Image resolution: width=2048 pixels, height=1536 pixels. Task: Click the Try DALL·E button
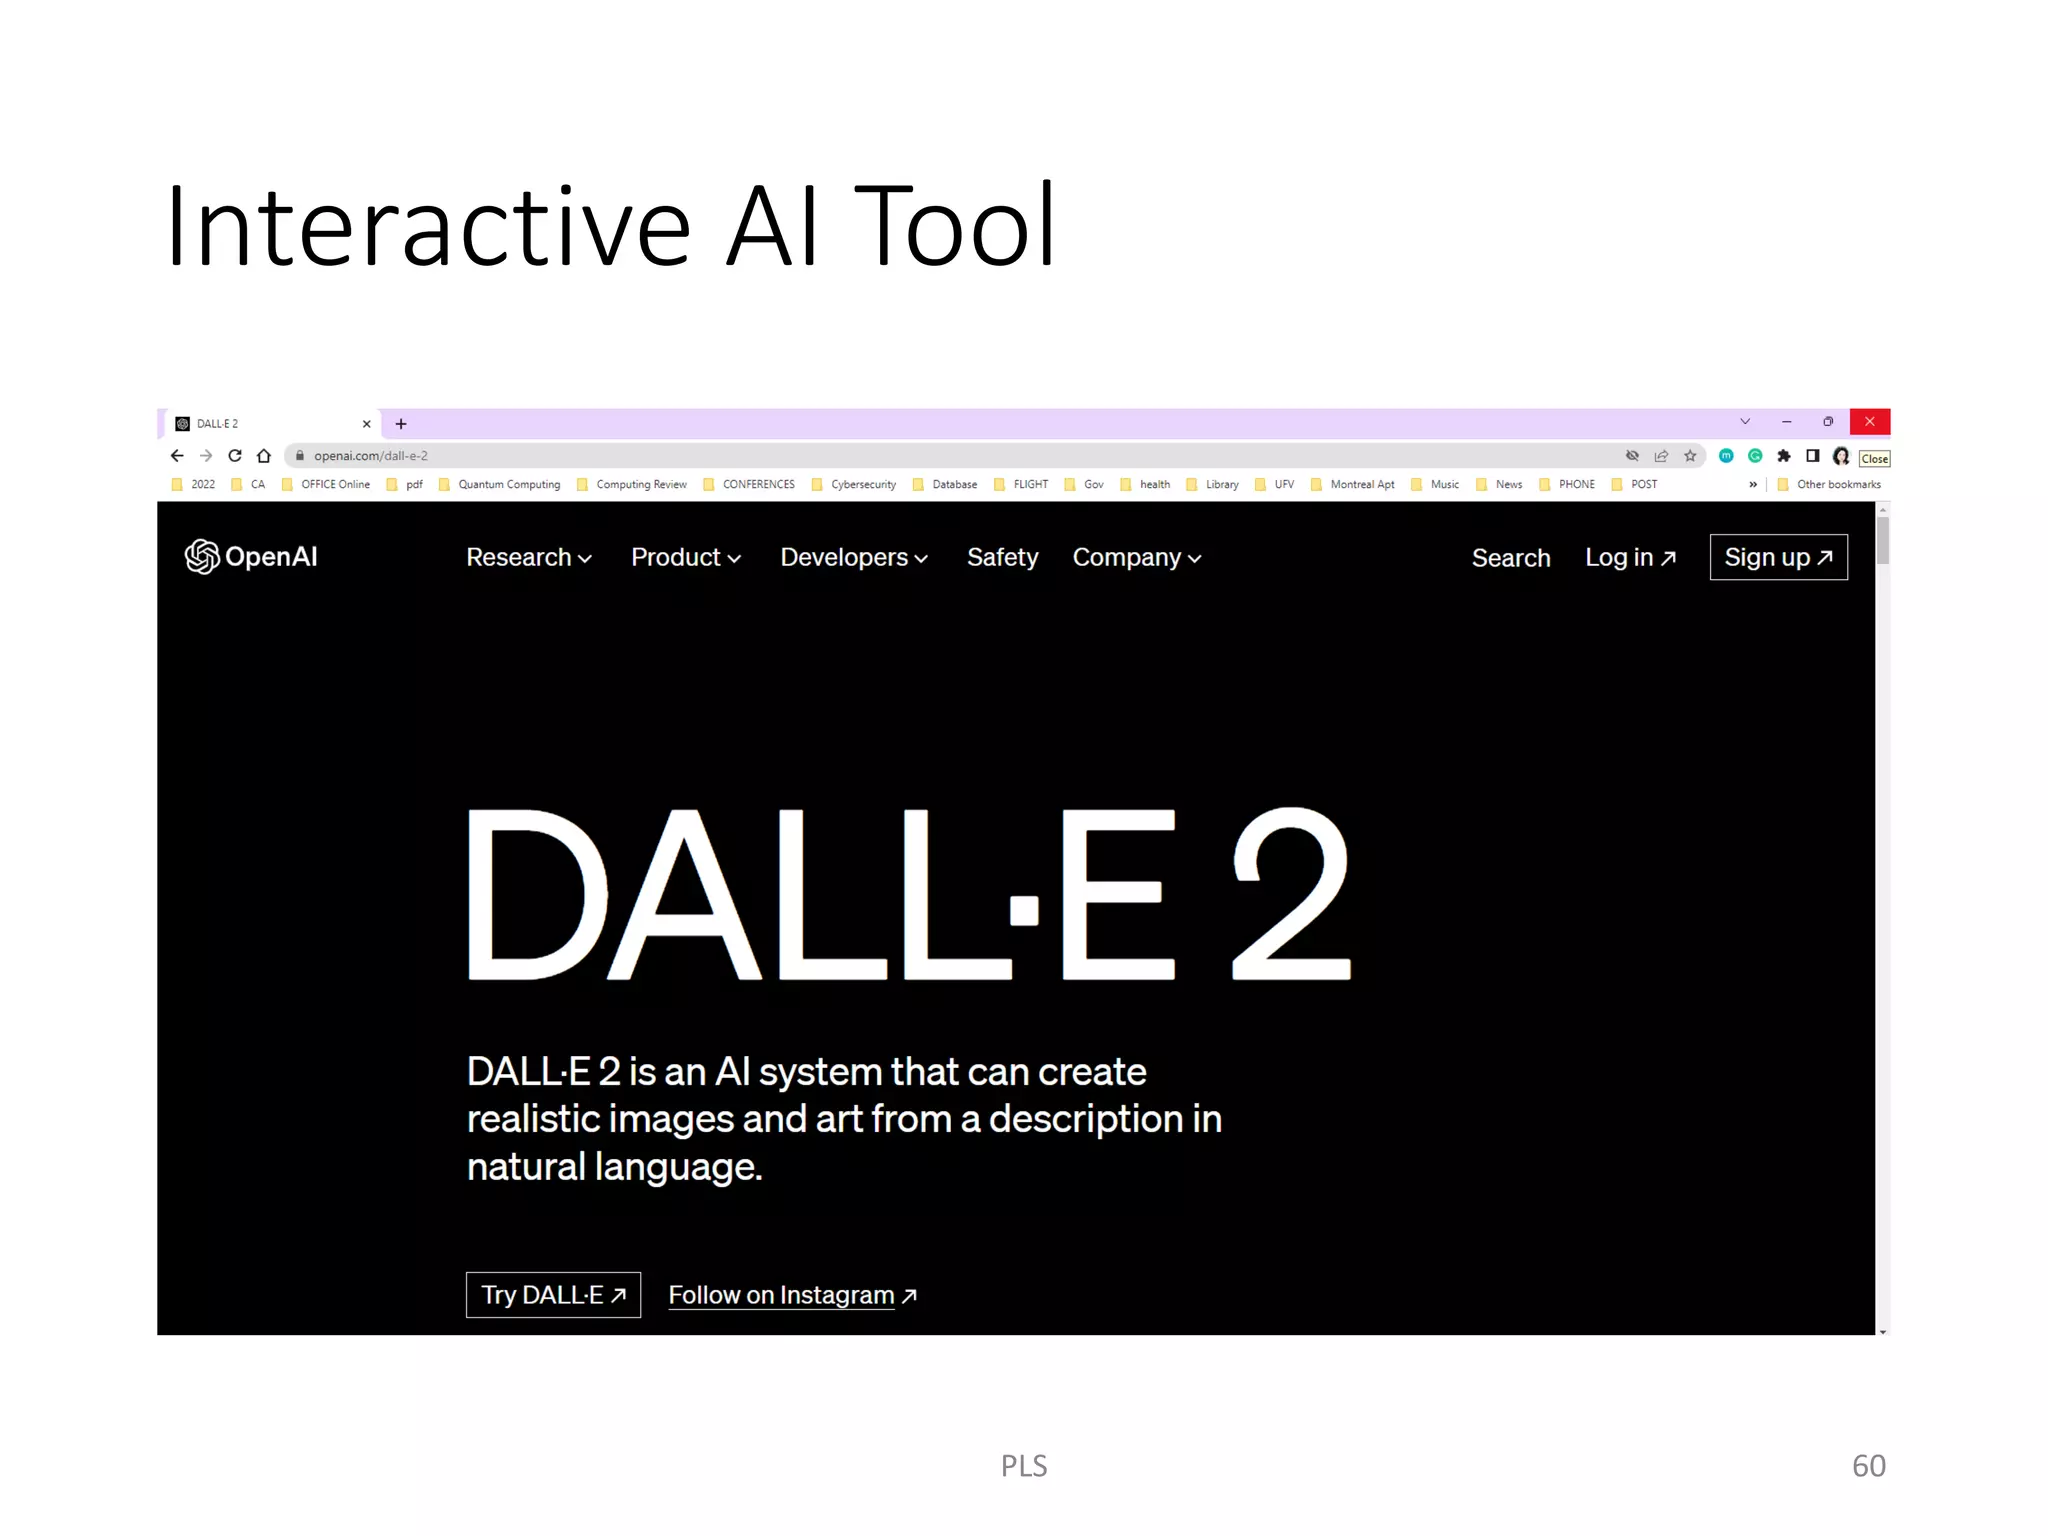[553, 1295]
